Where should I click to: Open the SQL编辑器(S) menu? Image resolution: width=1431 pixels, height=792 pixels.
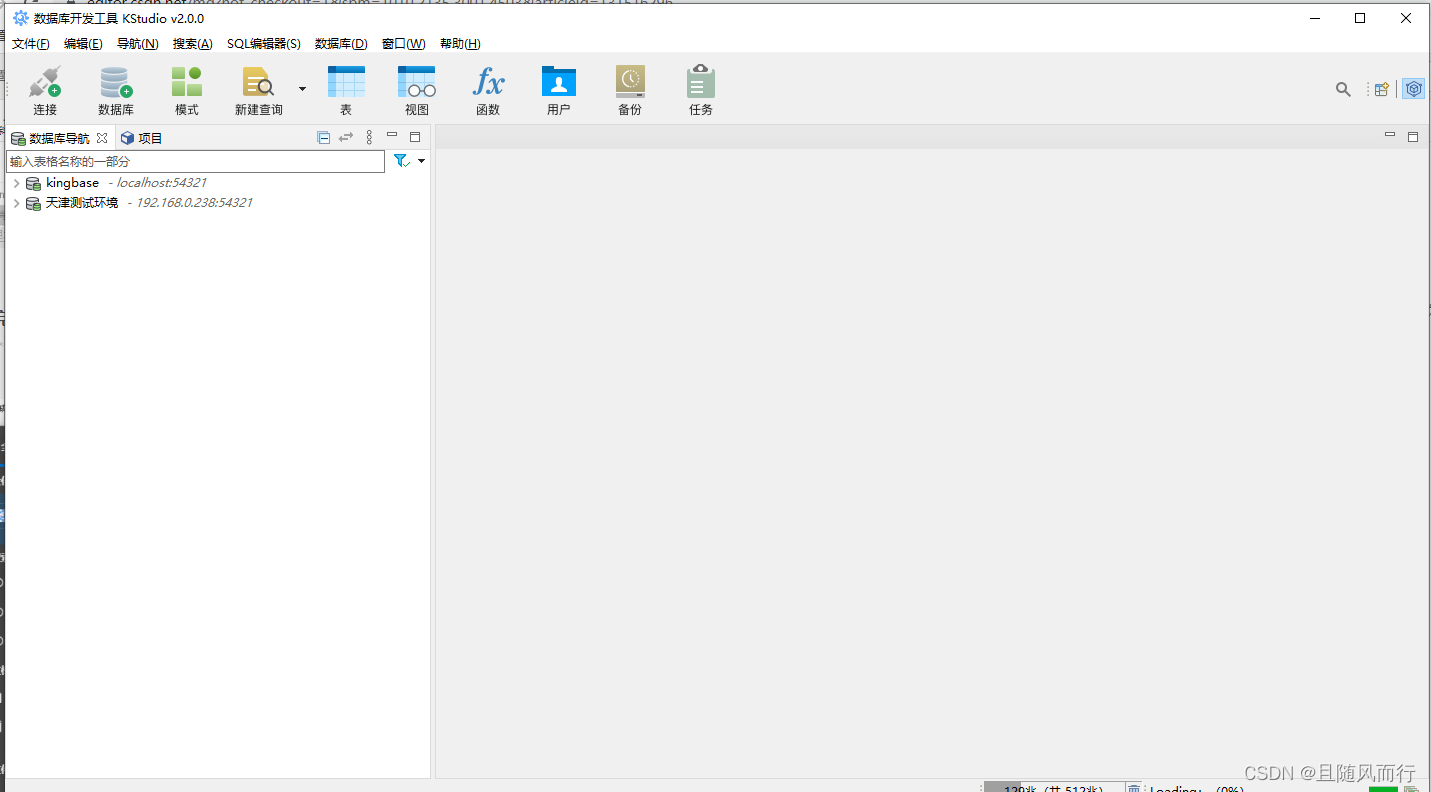click(x=263, y=44)
